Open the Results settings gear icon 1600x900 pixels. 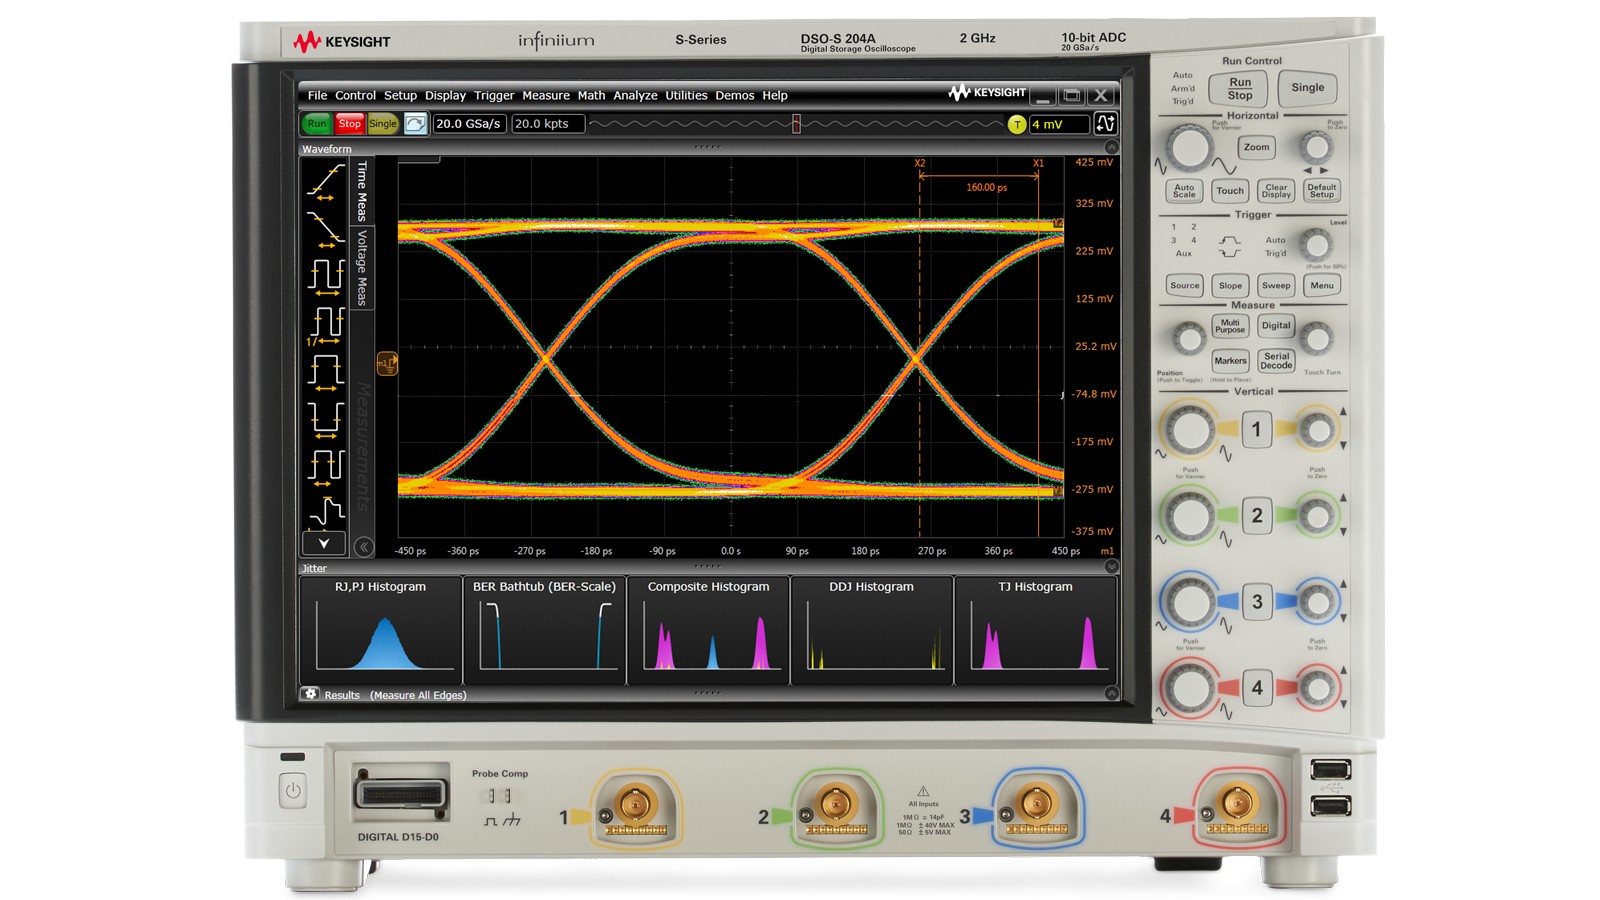tap(311, 692)
